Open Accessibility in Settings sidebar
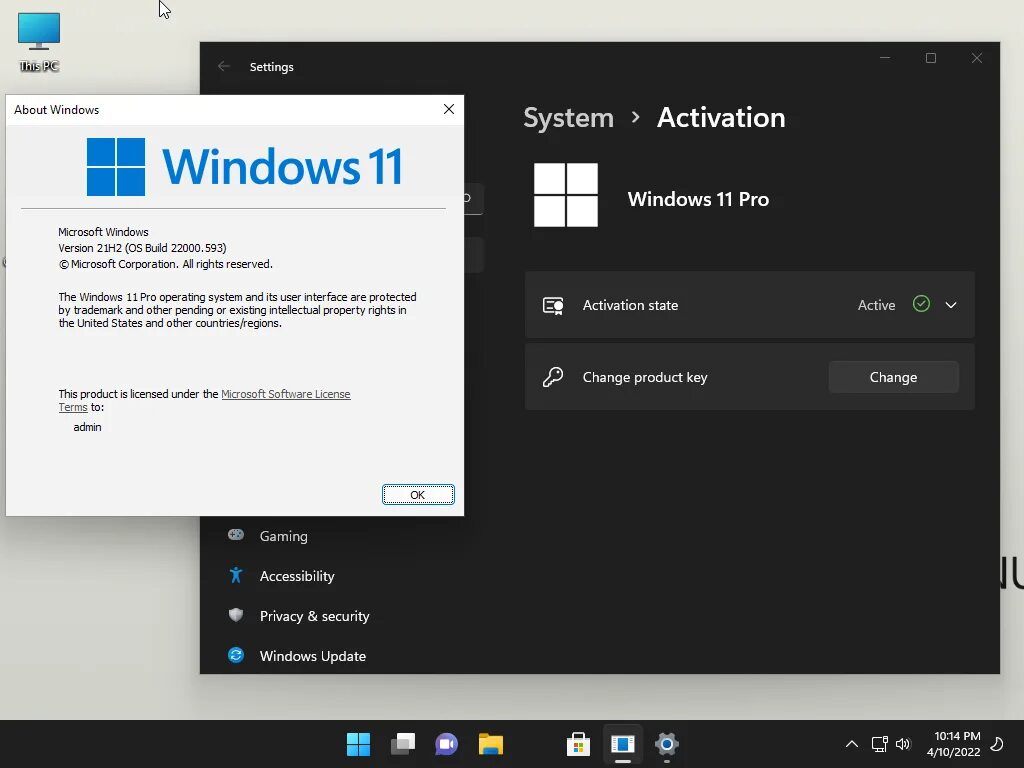This screenshot has width=1024, height=768. point(297,576)
